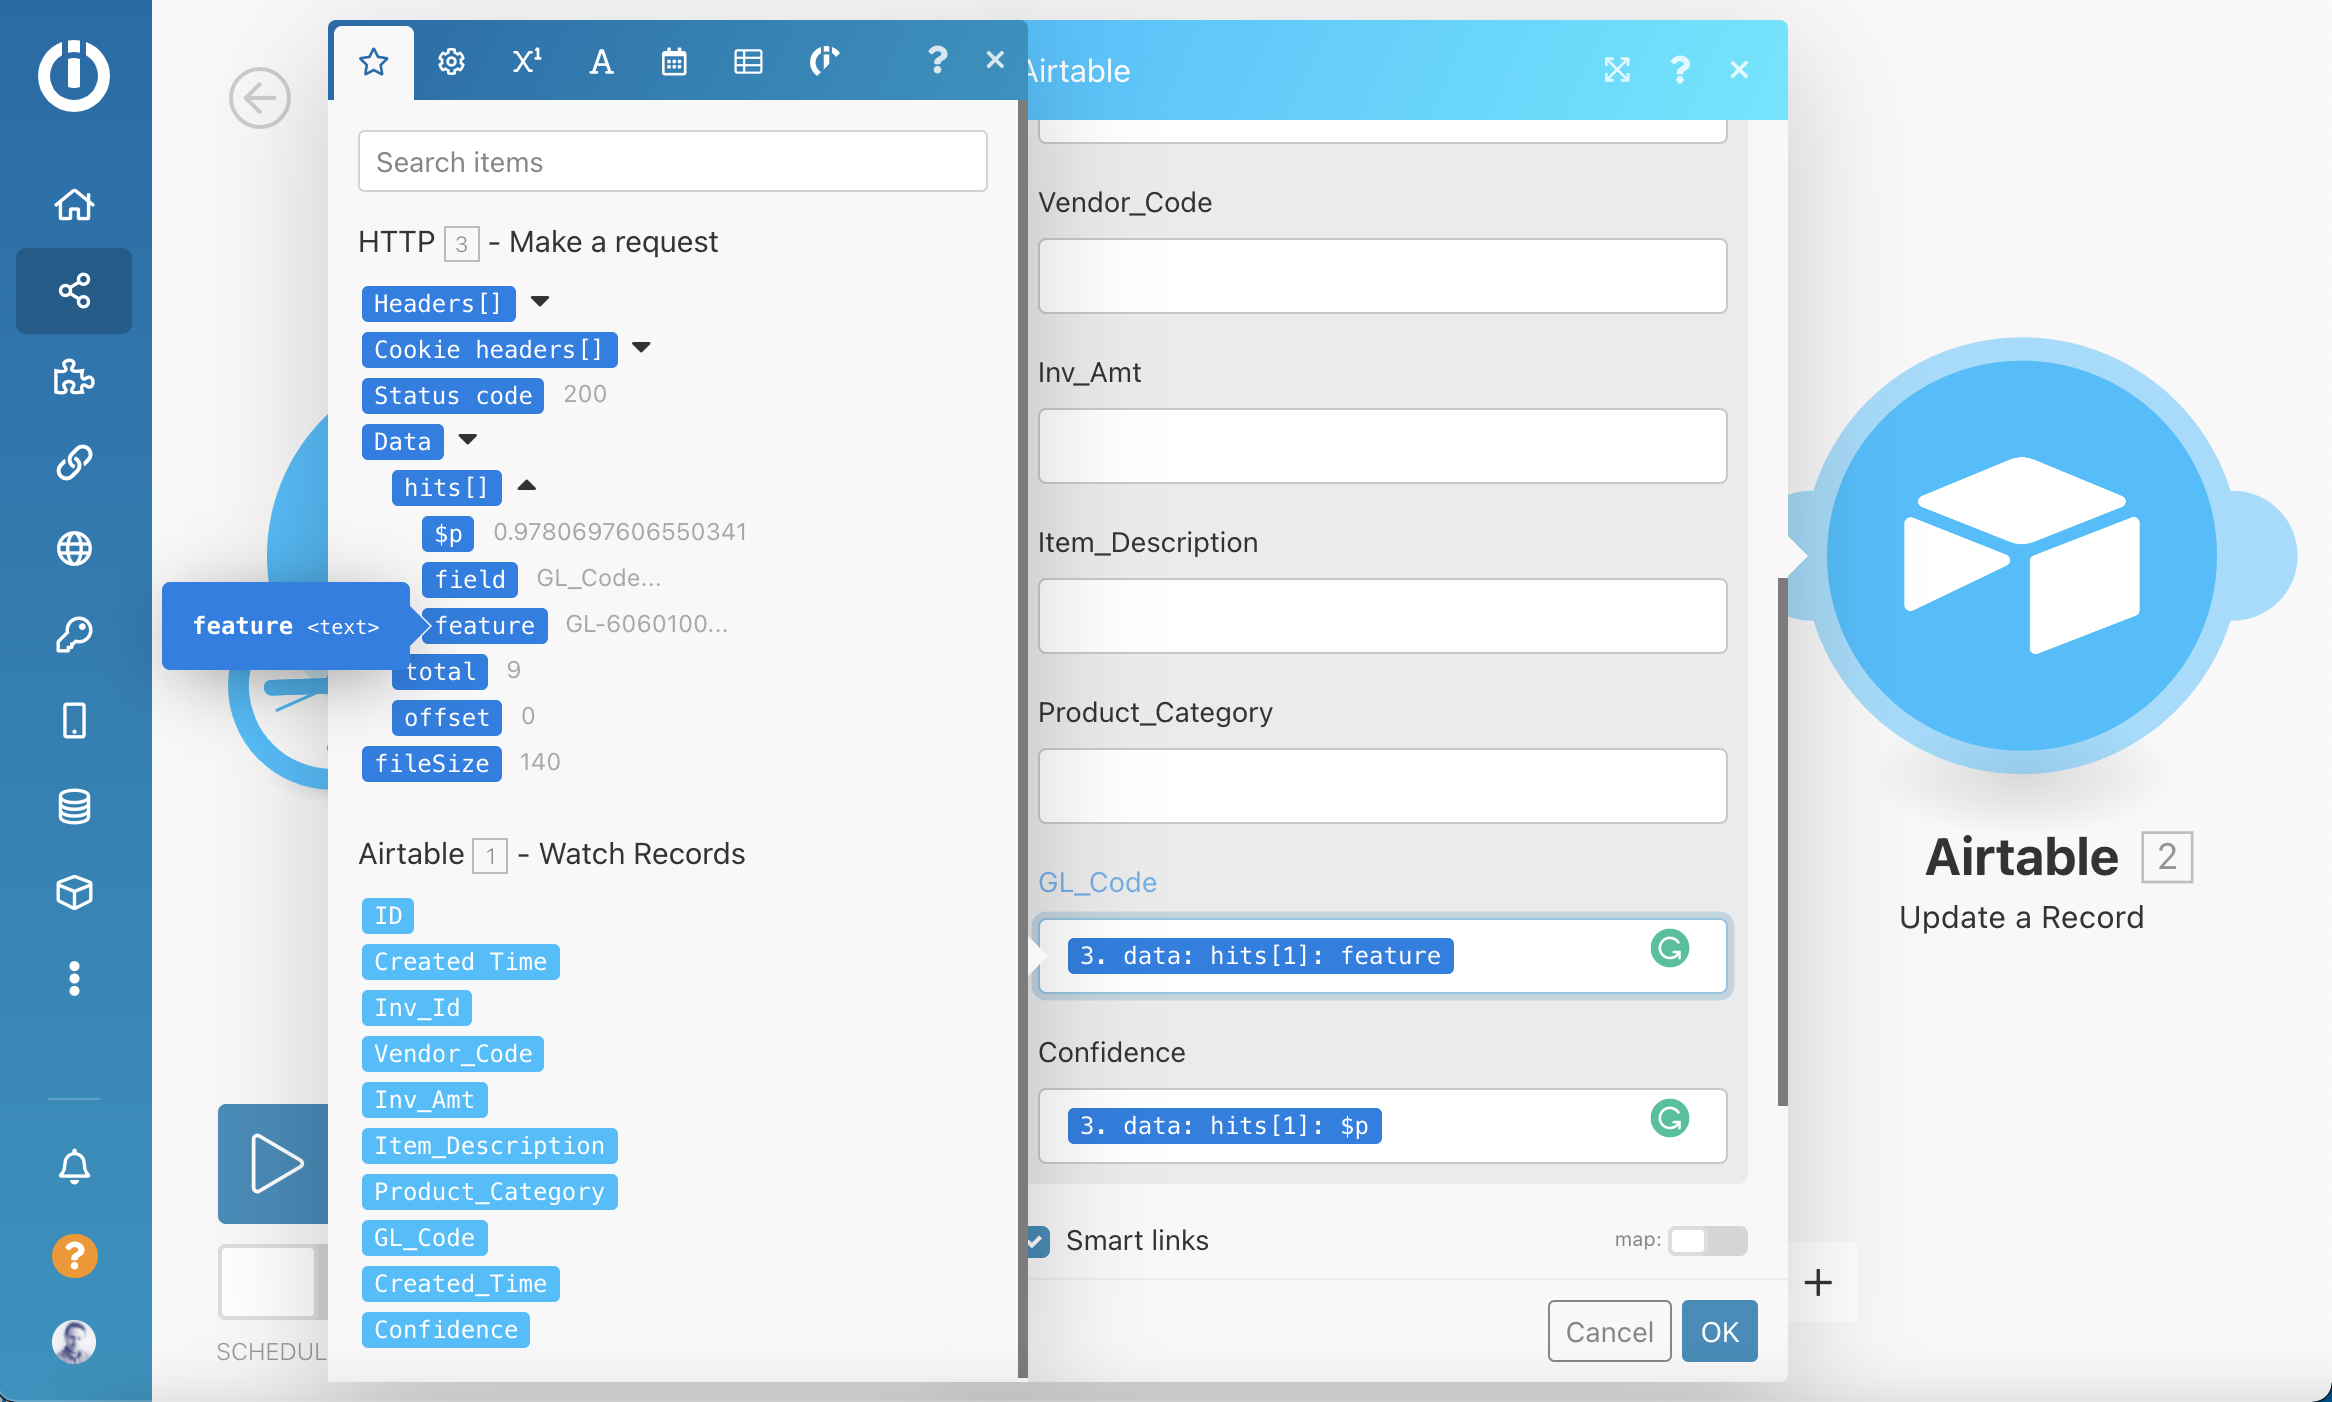Click the 3D box/package icon in sidebar
The width and height of the screenshot is (2332, 1402).
[x=75, y=889]
